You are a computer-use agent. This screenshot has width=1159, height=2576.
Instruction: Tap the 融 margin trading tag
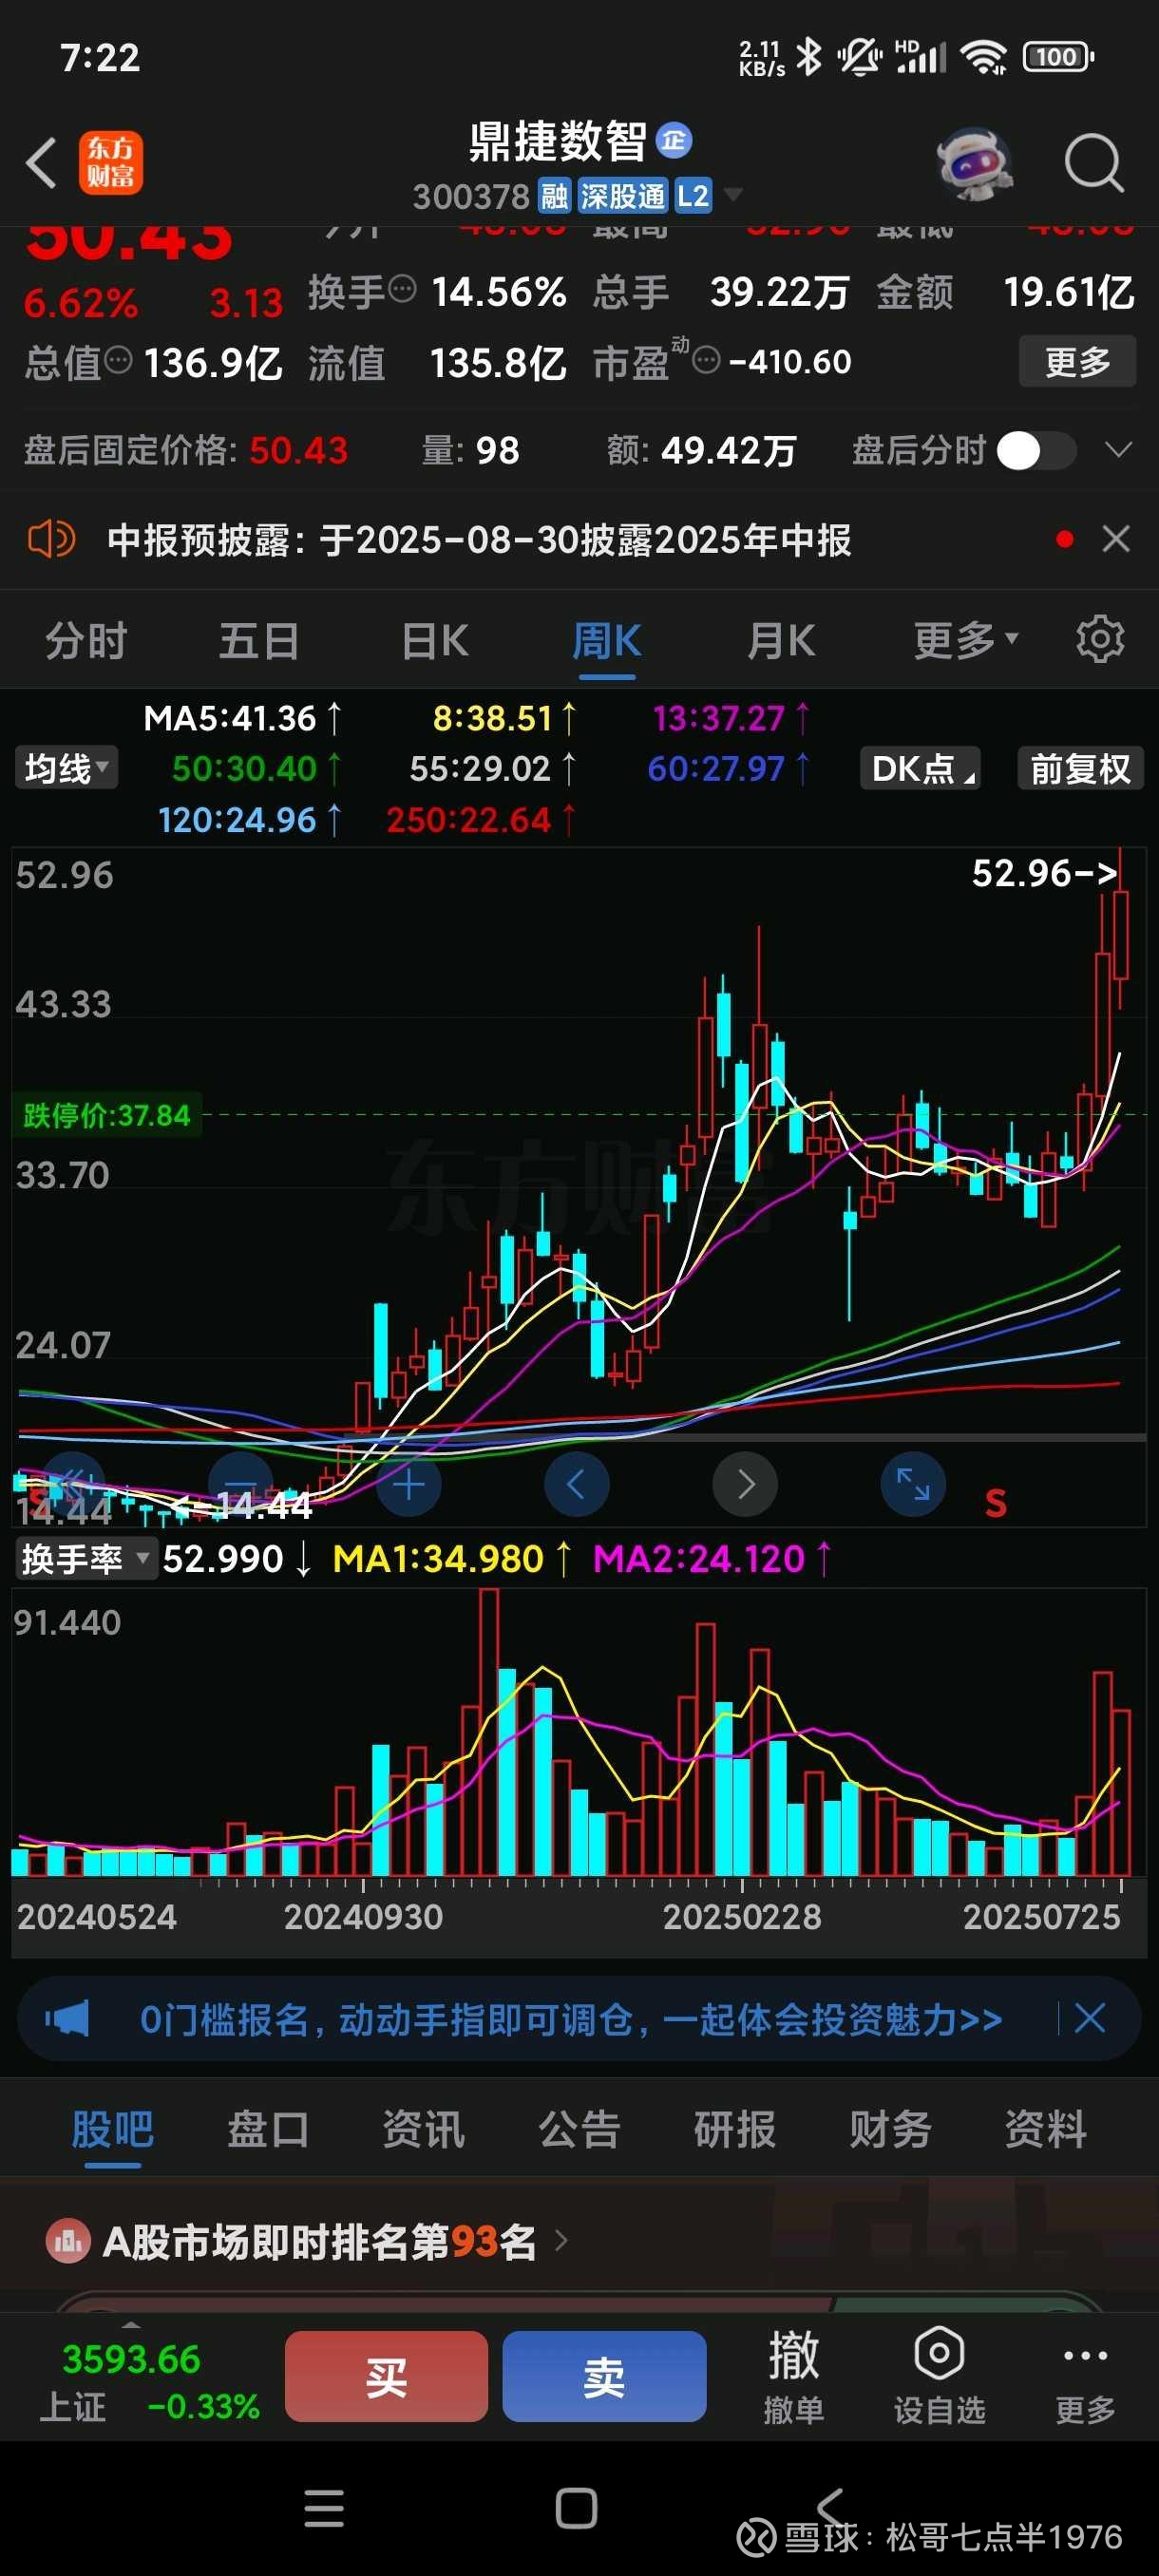[554, 196]
